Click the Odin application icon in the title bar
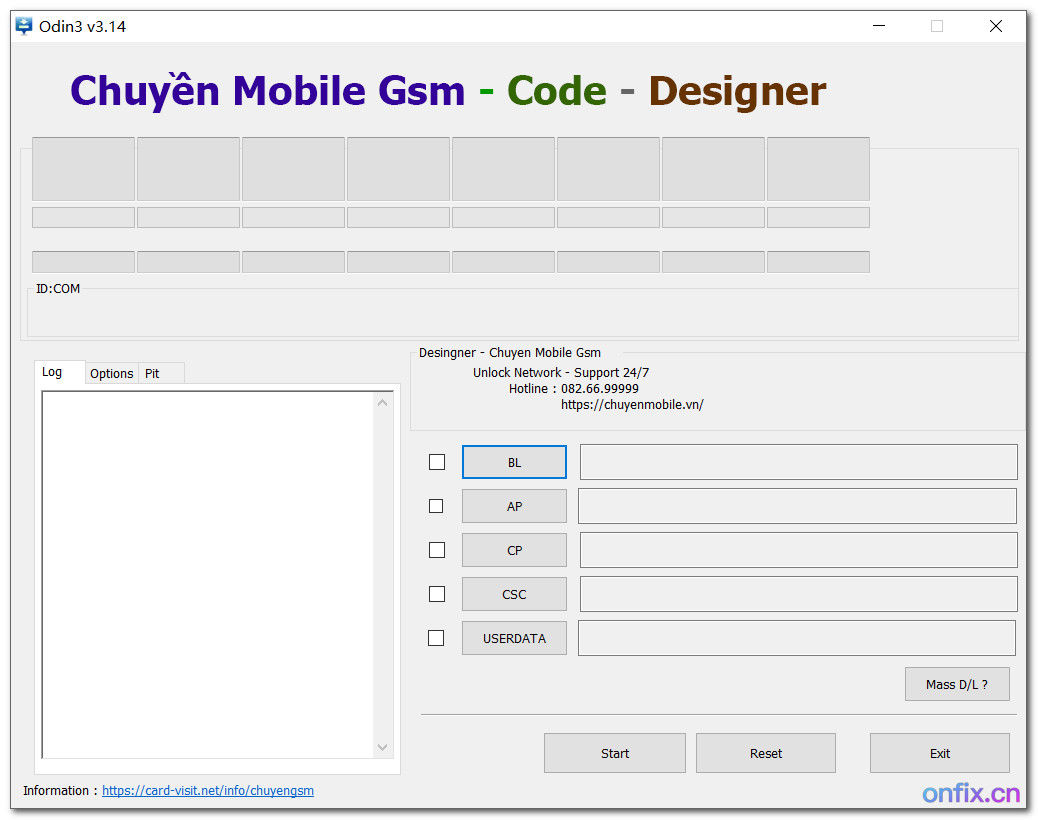 click(22, 26)
